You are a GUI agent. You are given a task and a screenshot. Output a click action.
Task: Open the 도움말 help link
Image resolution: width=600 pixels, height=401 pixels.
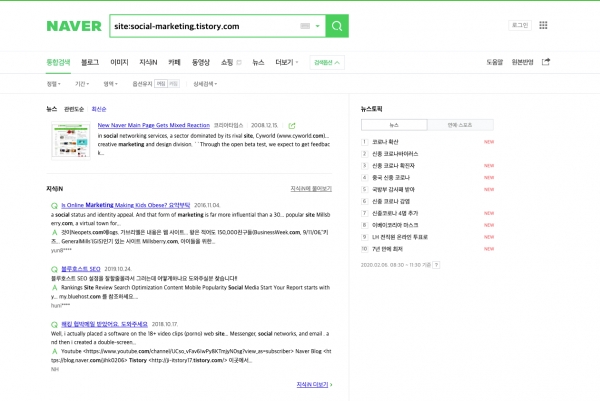pos(494,62)
